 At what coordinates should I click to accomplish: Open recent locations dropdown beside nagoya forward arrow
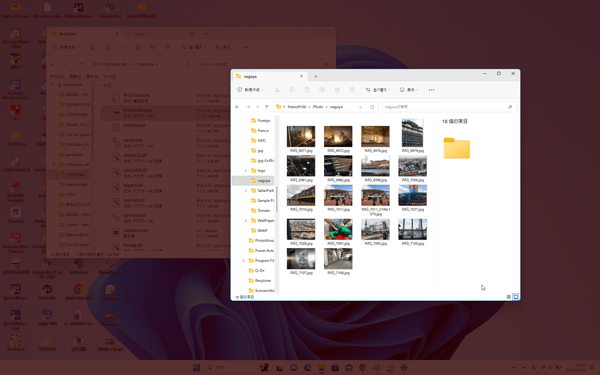pyautogui.click(x=257, y=107)
